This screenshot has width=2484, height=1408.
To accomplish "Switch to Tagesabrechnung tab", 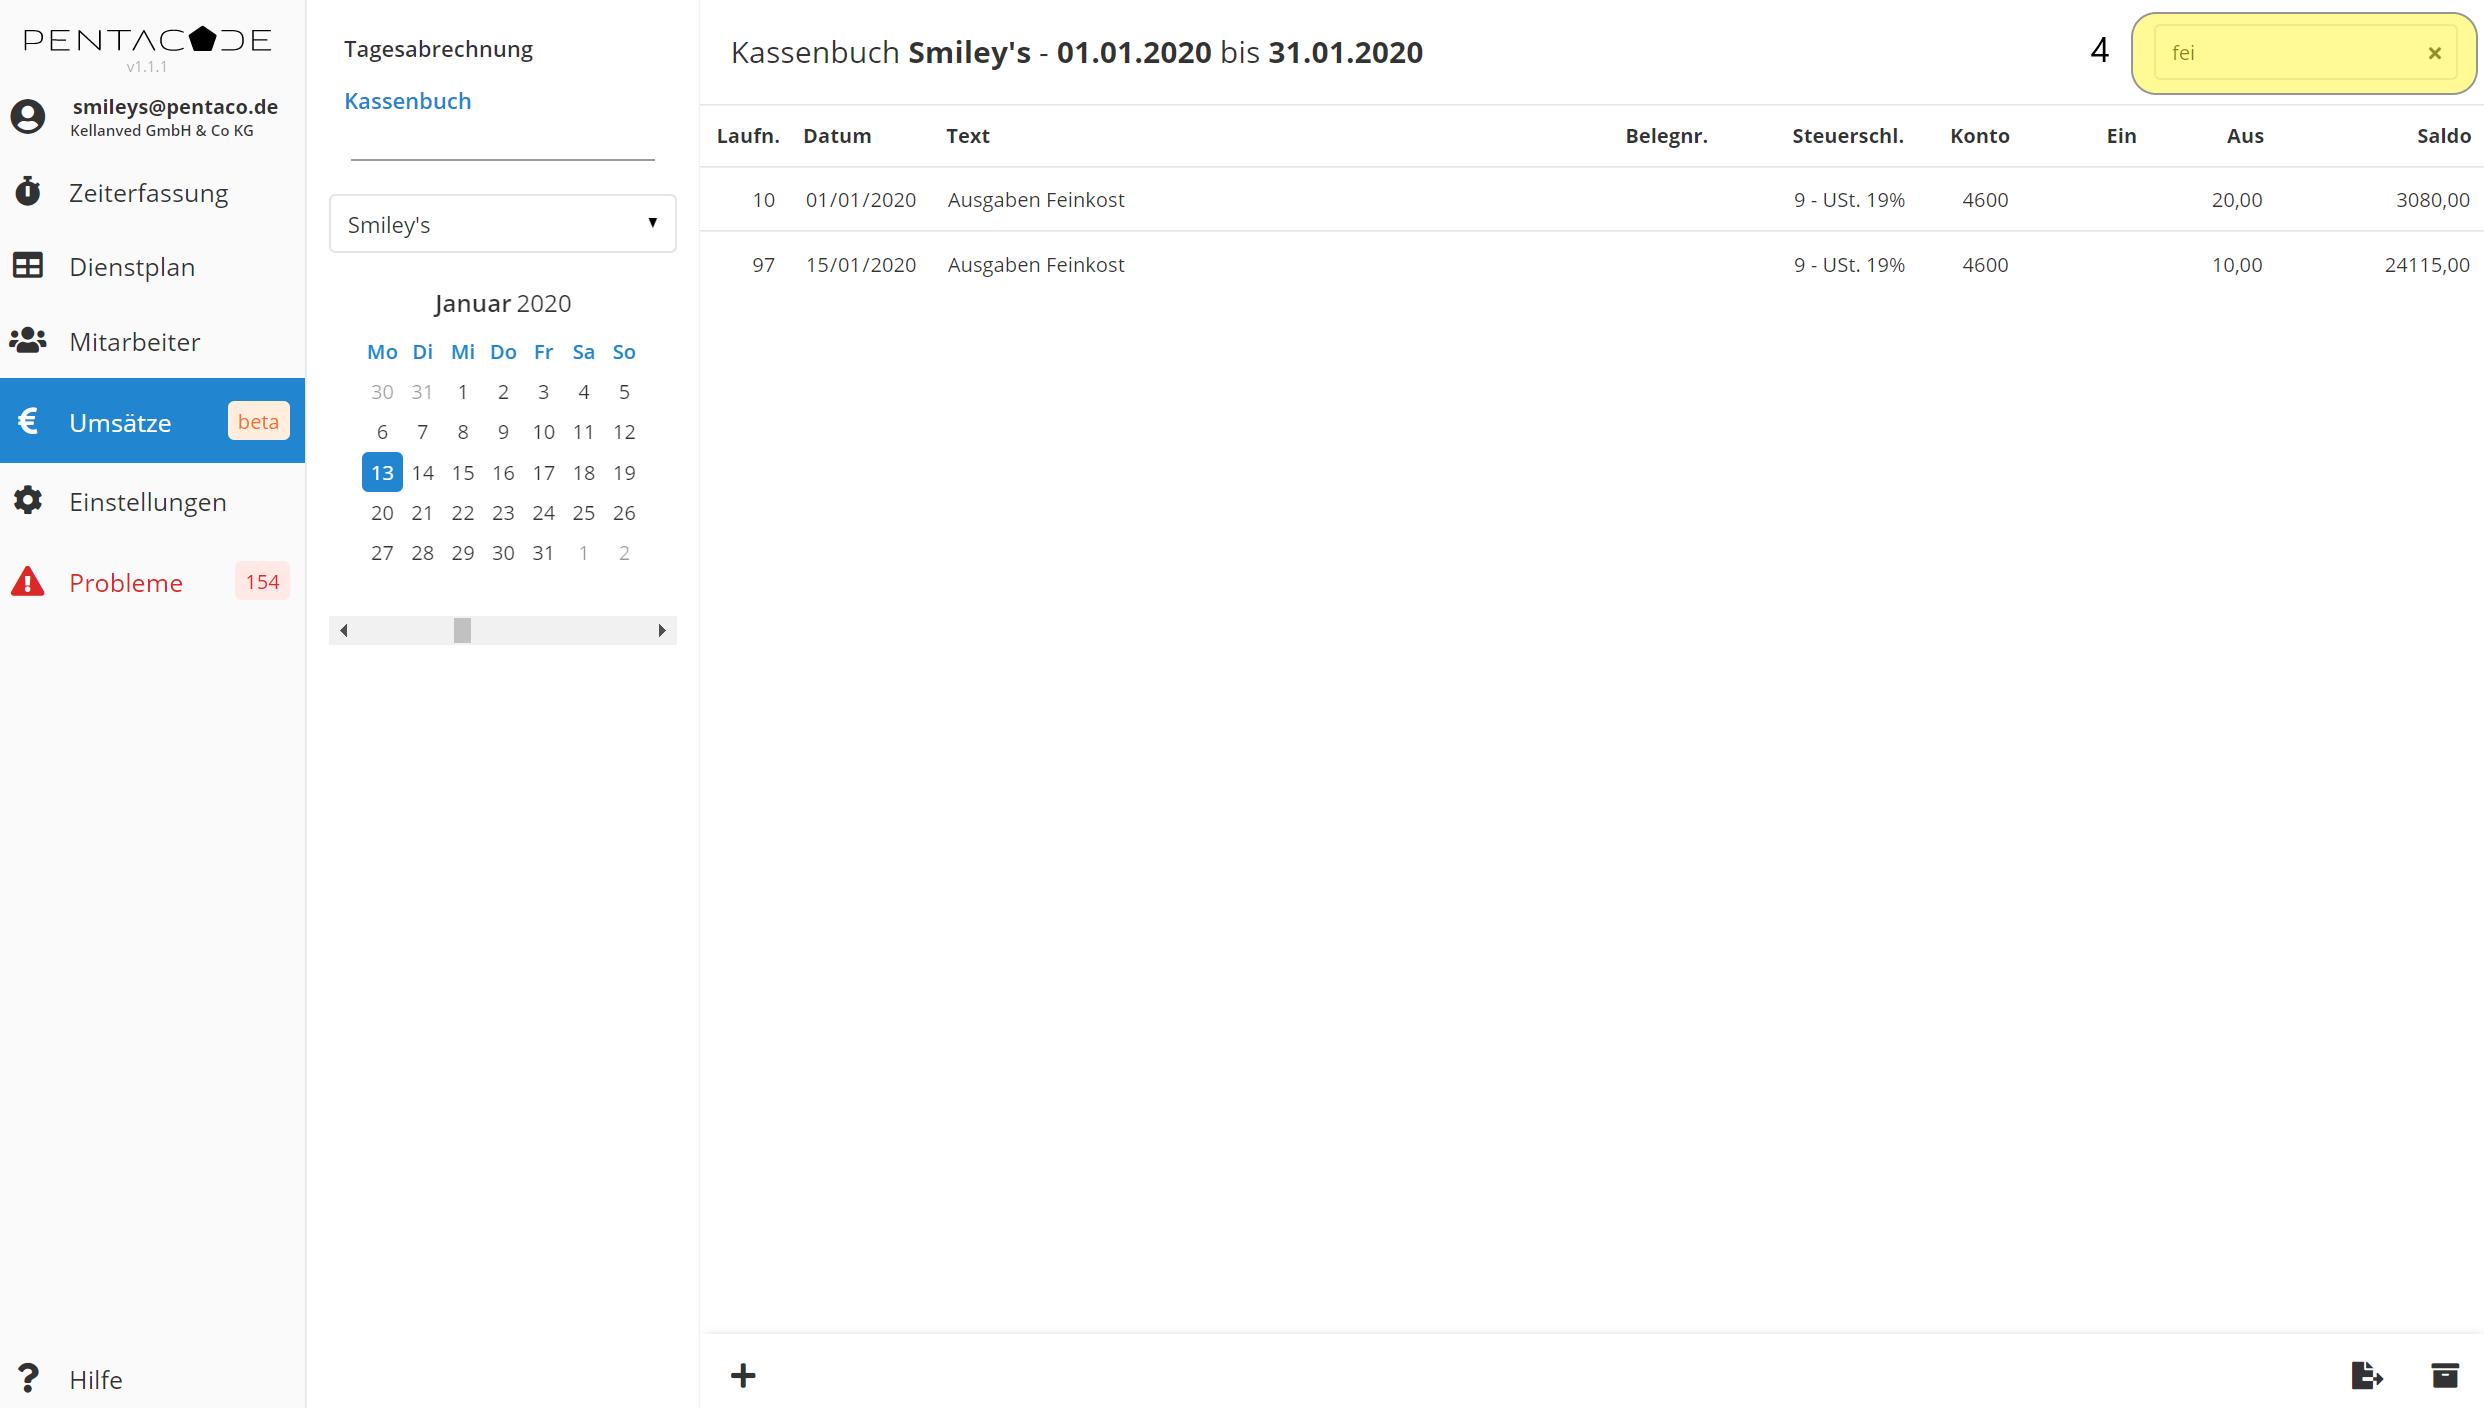I will 438,49.
